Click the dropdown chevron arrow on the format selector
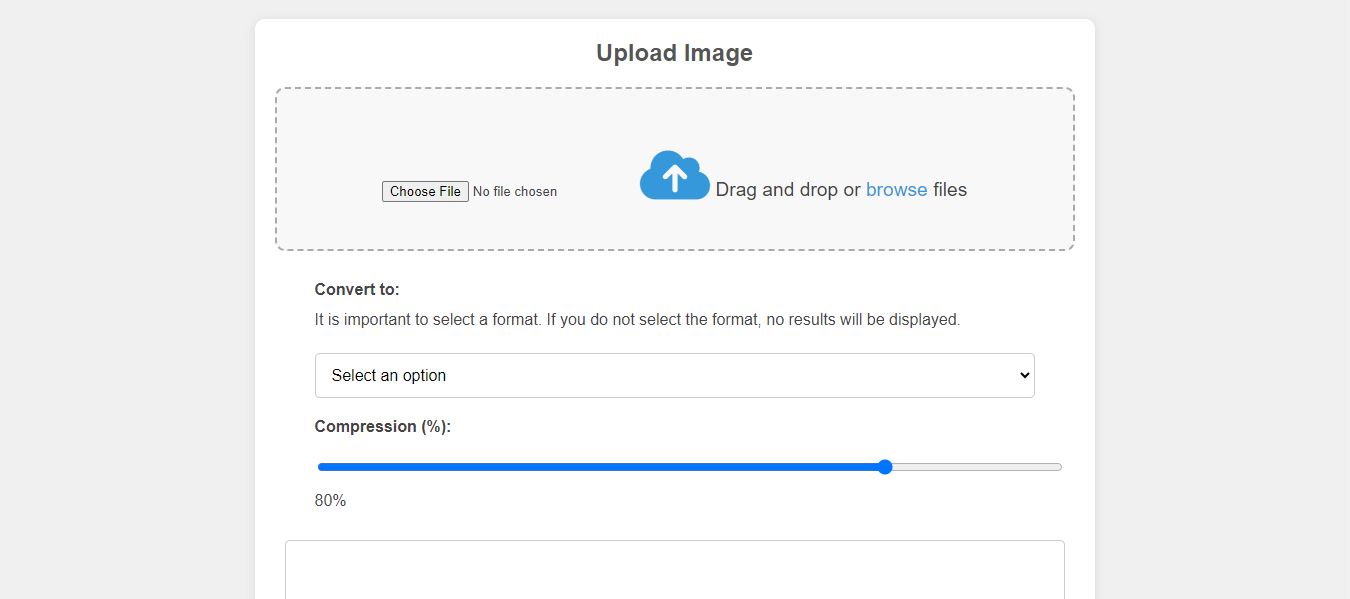Viewport: 1350px width, 599px height. (x=1023, y=375)
